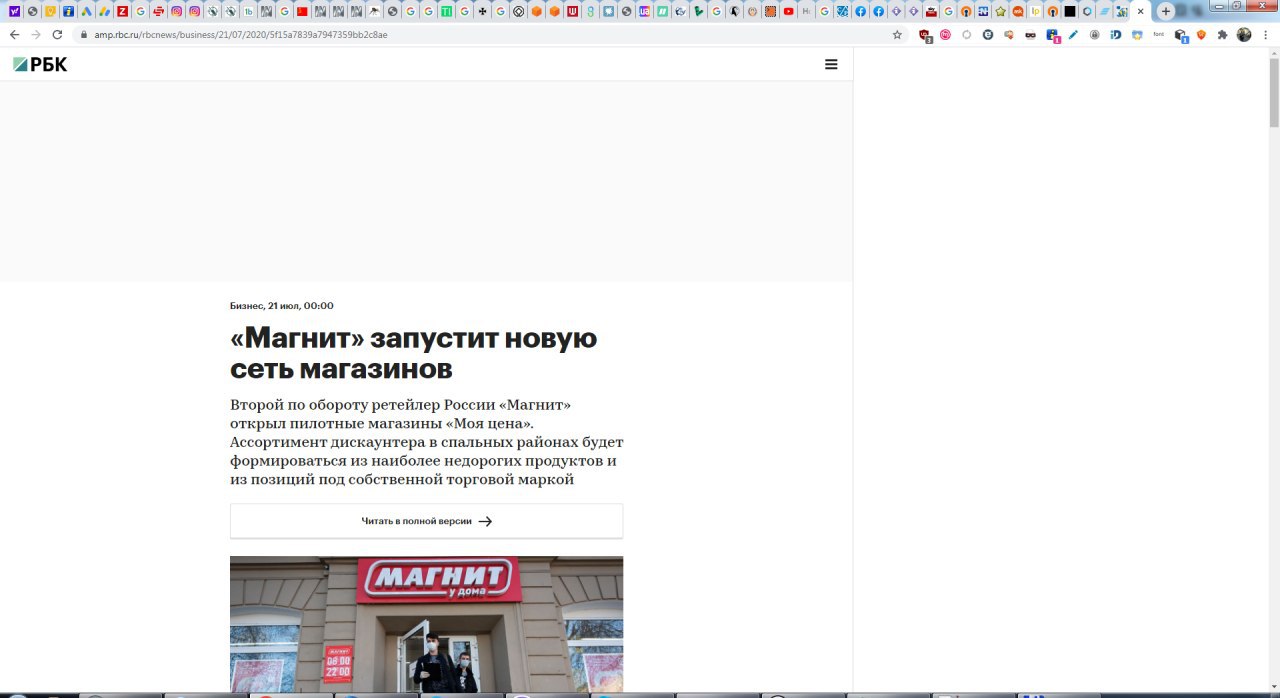Switch to the Chinese flag tab
Viewport: 1280px width, 698px height.
[x=302, y=11]
